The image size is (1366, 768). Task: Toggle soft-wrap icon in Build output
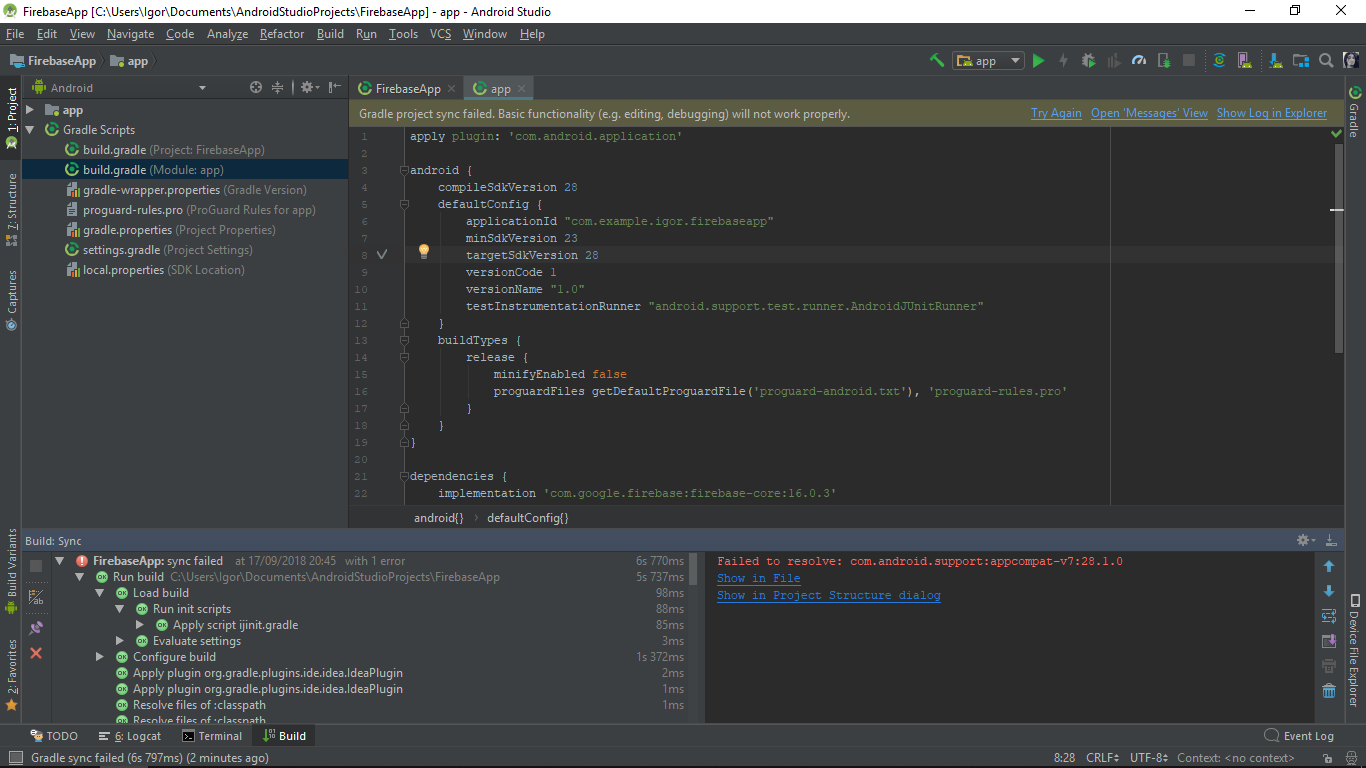1329,616
